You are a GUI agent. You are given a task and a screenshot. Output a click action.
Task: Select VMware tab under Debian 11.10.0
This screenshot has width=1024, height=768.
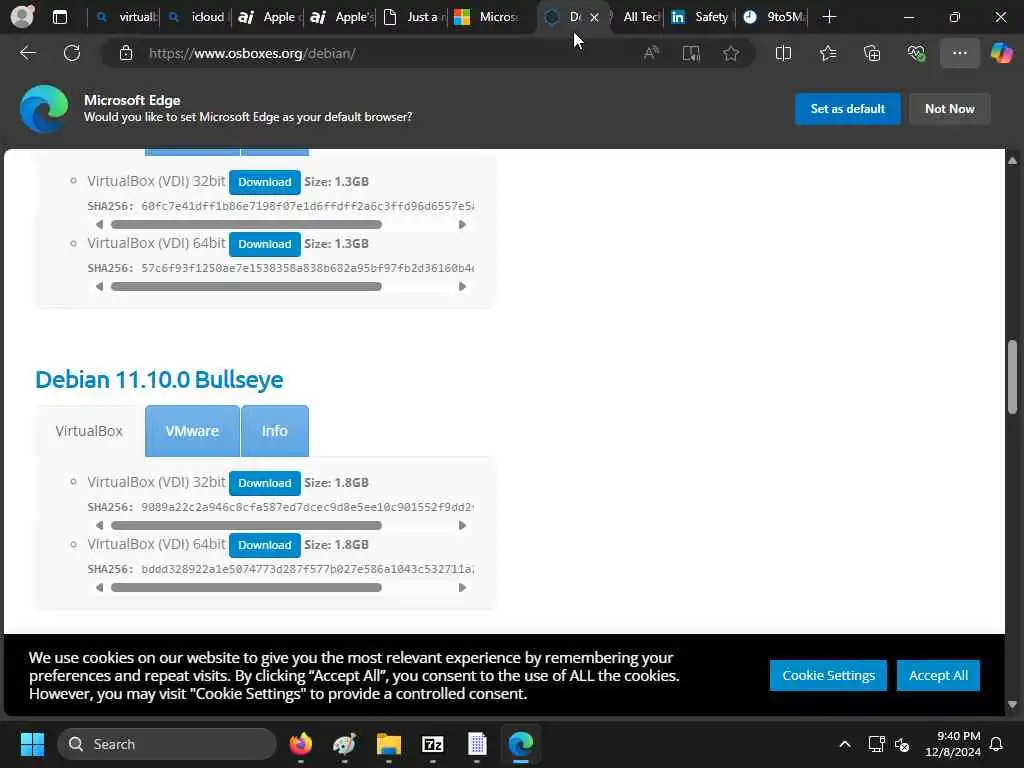click(192, 431)
